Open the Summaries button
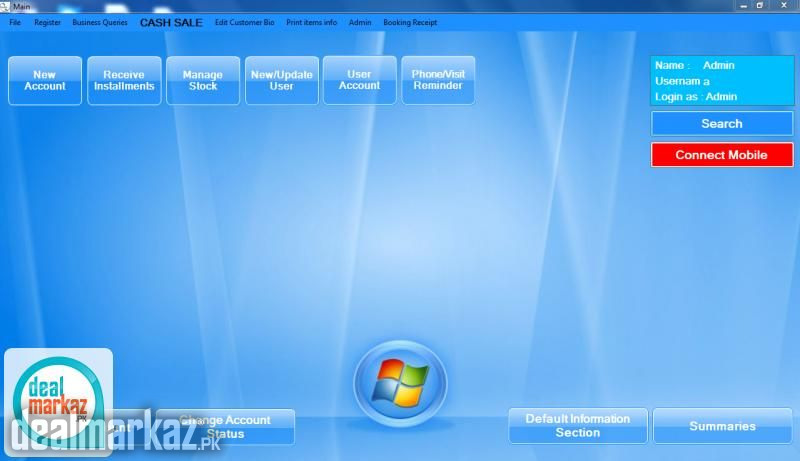This screenshot has width=800, height=461. click(722, 426)
